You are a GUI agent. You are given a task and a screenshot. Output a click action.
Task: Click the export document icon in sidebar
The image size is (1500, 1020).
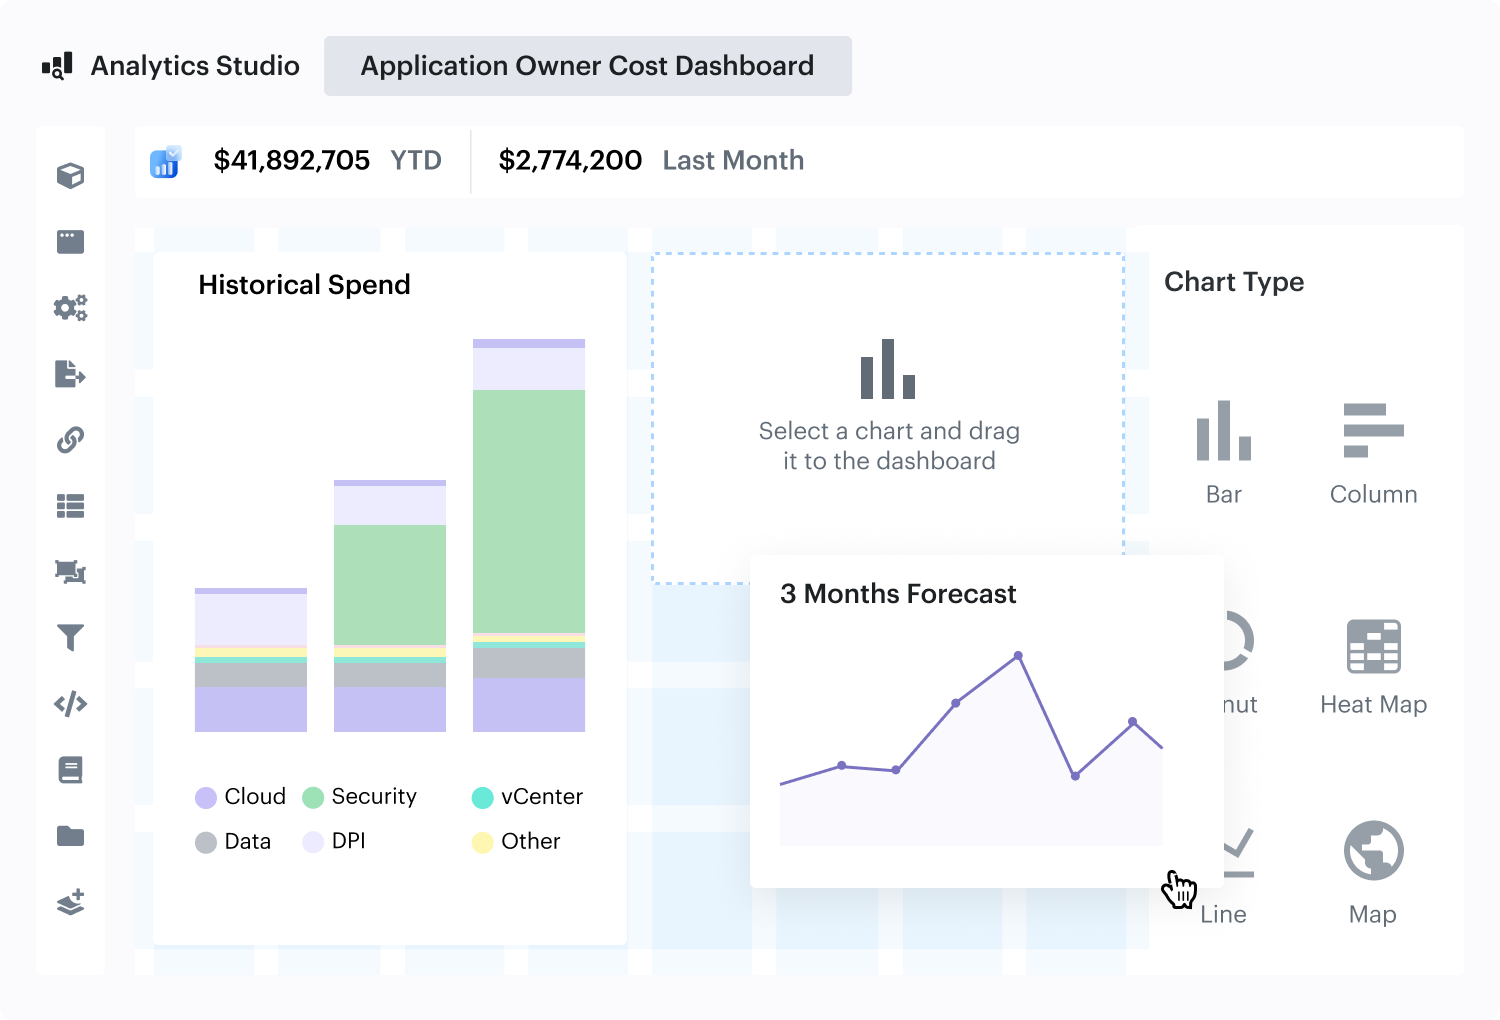[x=70, y=374]
